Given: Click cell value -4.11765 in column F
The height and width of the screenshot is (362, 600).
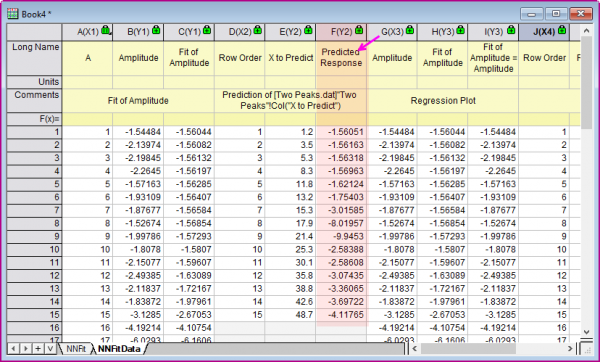Looking at the screenshot, I should click(341, 315).
